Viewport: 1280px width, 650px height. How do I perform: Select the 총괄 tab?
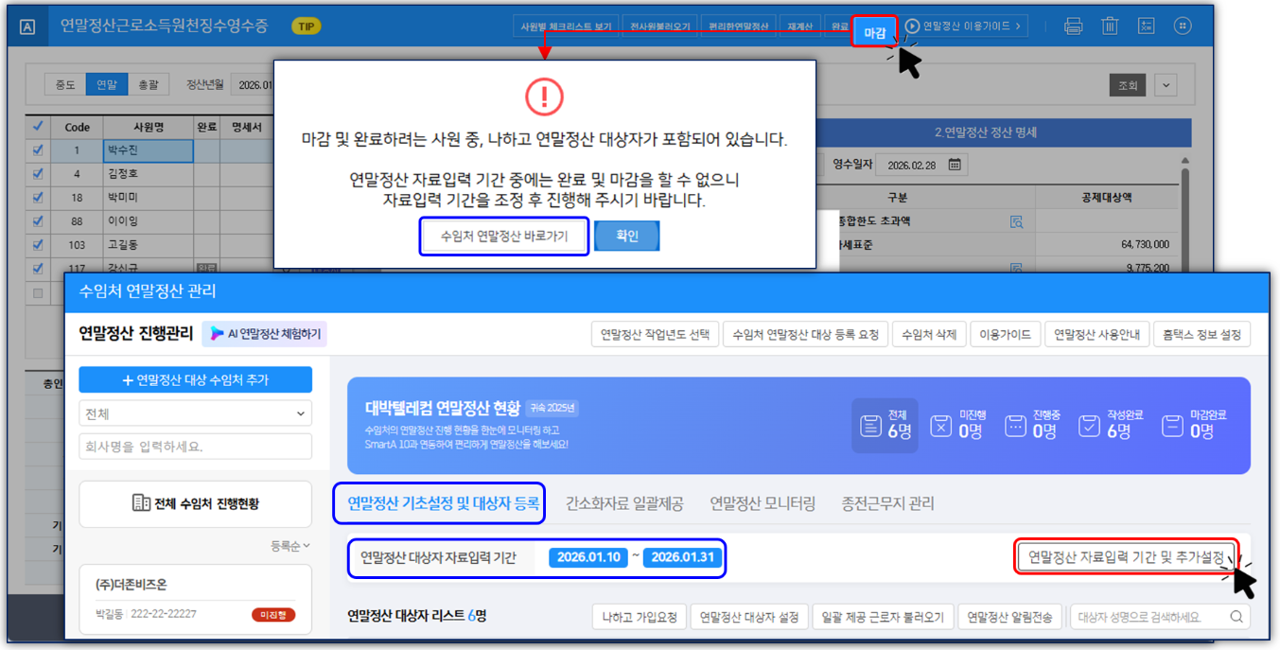148,85
